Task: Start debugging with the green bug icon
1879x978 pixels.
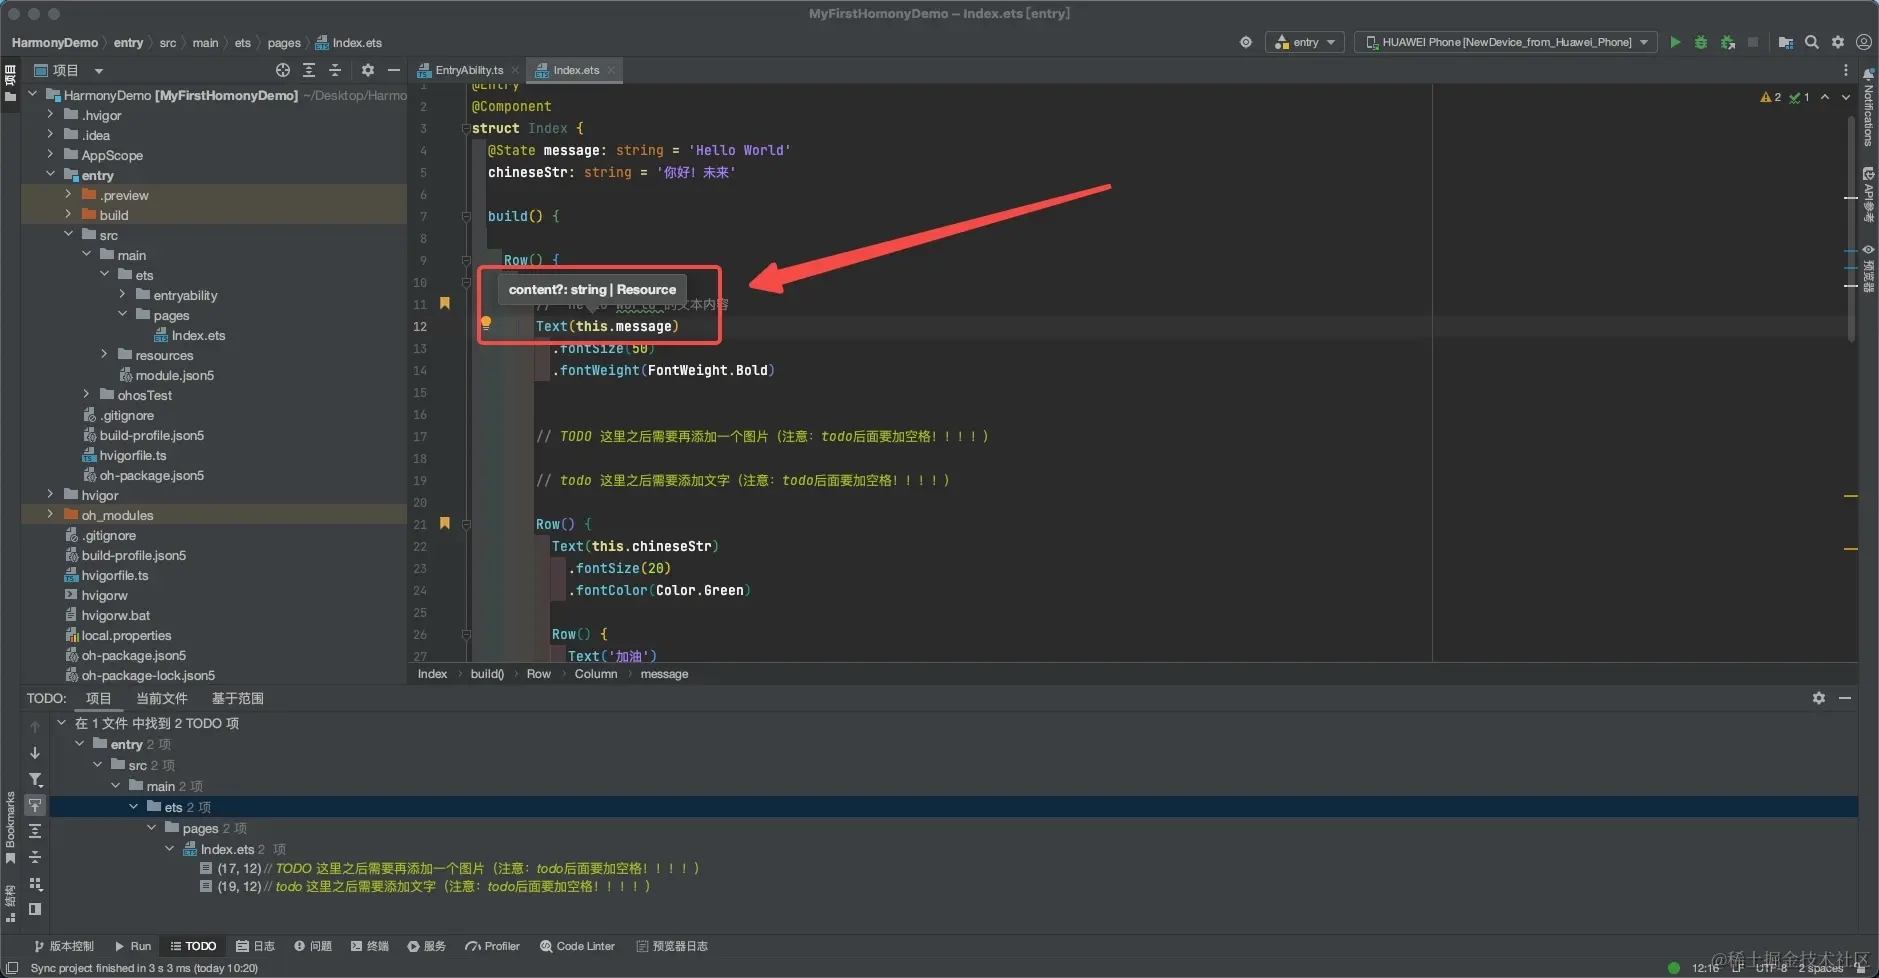Action: tap(1701, 42)
